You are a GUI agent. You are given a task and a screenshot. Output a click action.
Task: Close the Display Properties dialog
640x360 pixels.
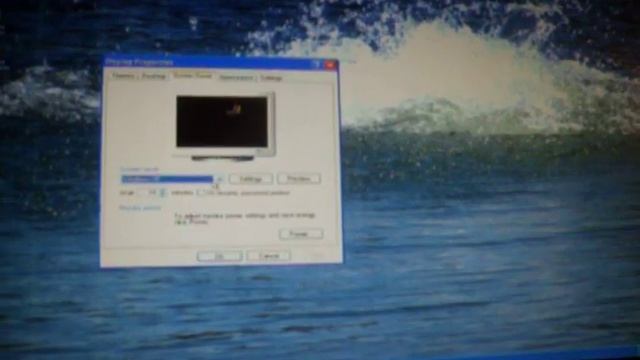click(x=330, y=64)
